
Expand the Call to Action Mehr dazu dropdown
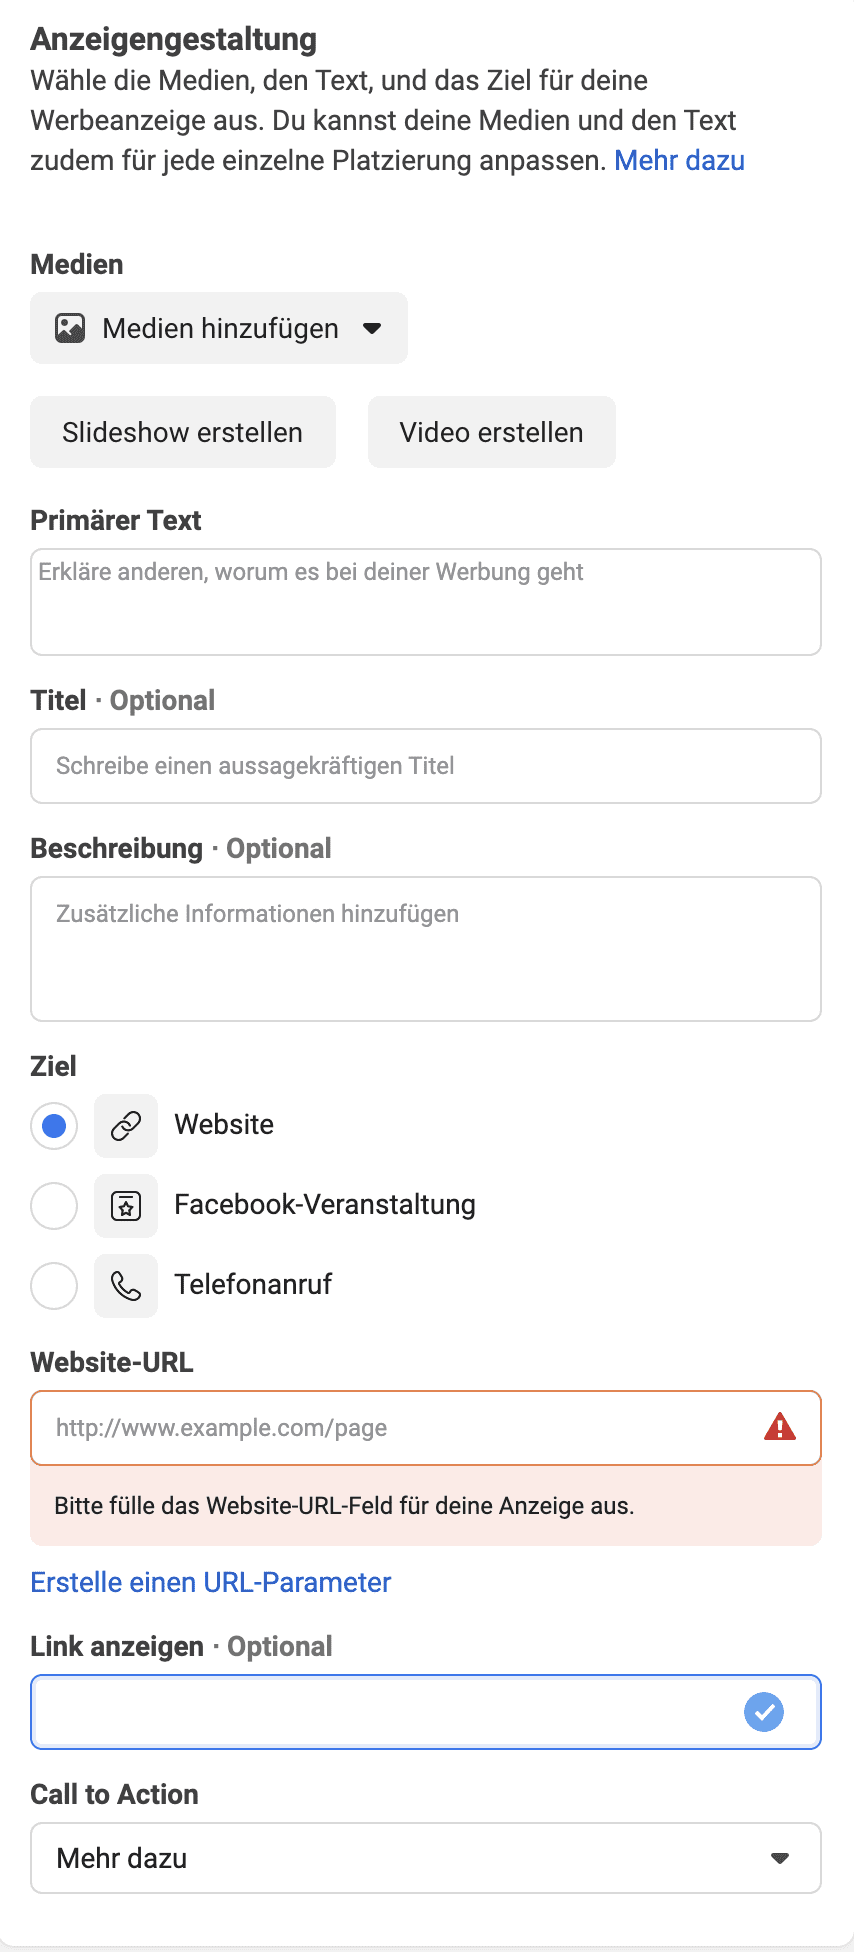(426, 1858)
